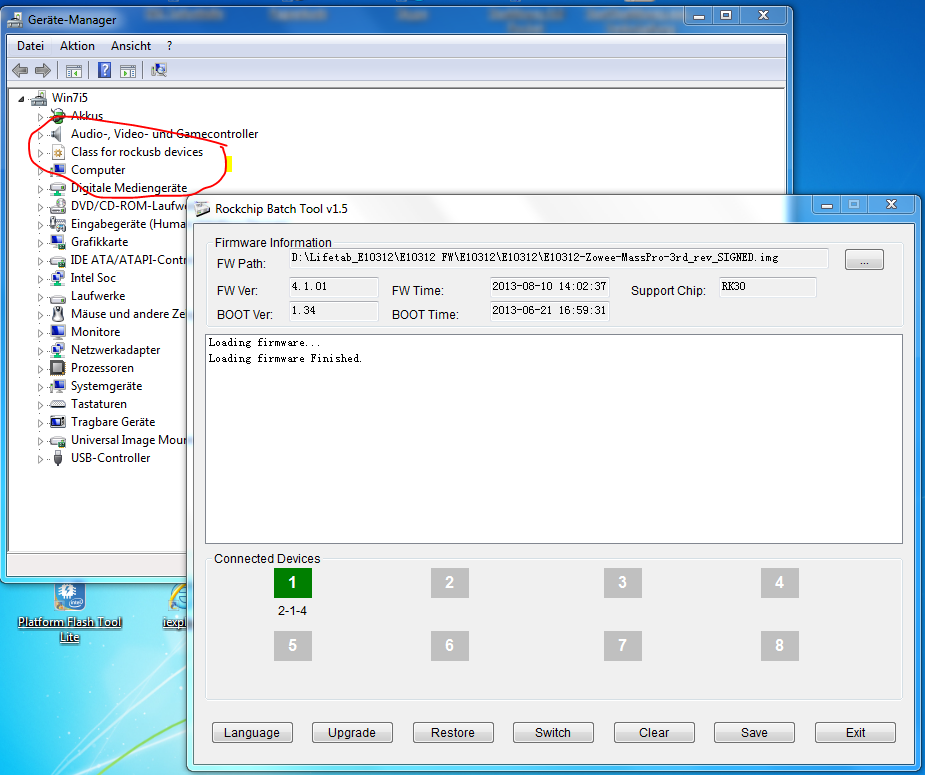Expand the Class for rockusb devices node
This screenshot has width=925, height=775.
pyautogui.click(x=41, y=153)
